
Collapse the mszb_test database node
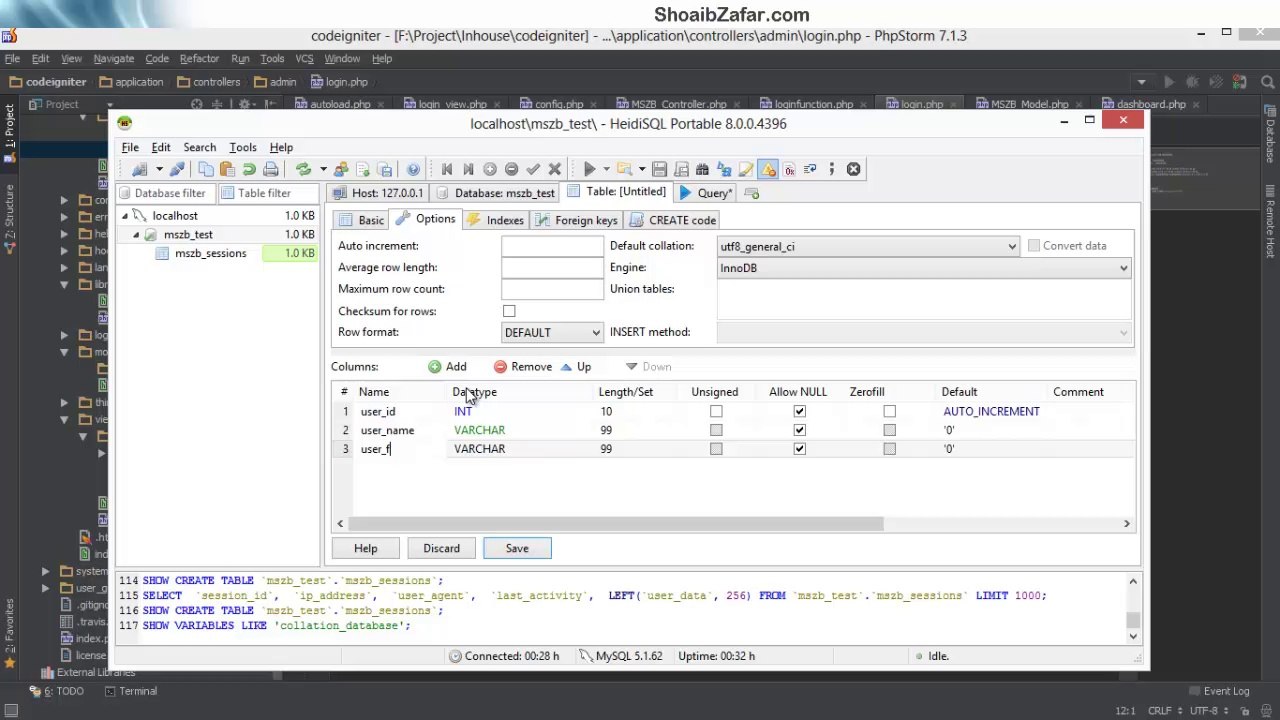(x=136, y=235)
